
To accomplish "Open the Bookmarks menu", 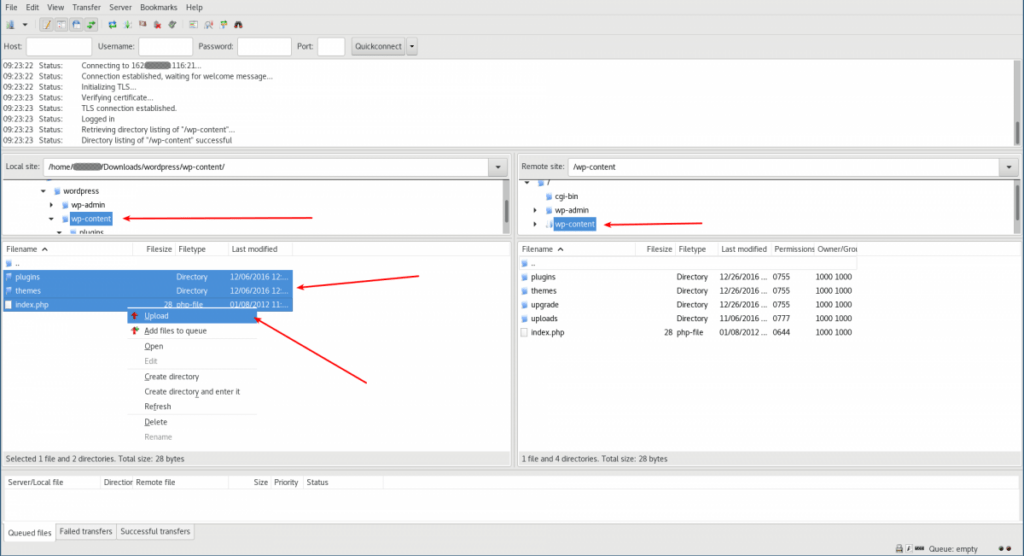I will pos(158,7).
